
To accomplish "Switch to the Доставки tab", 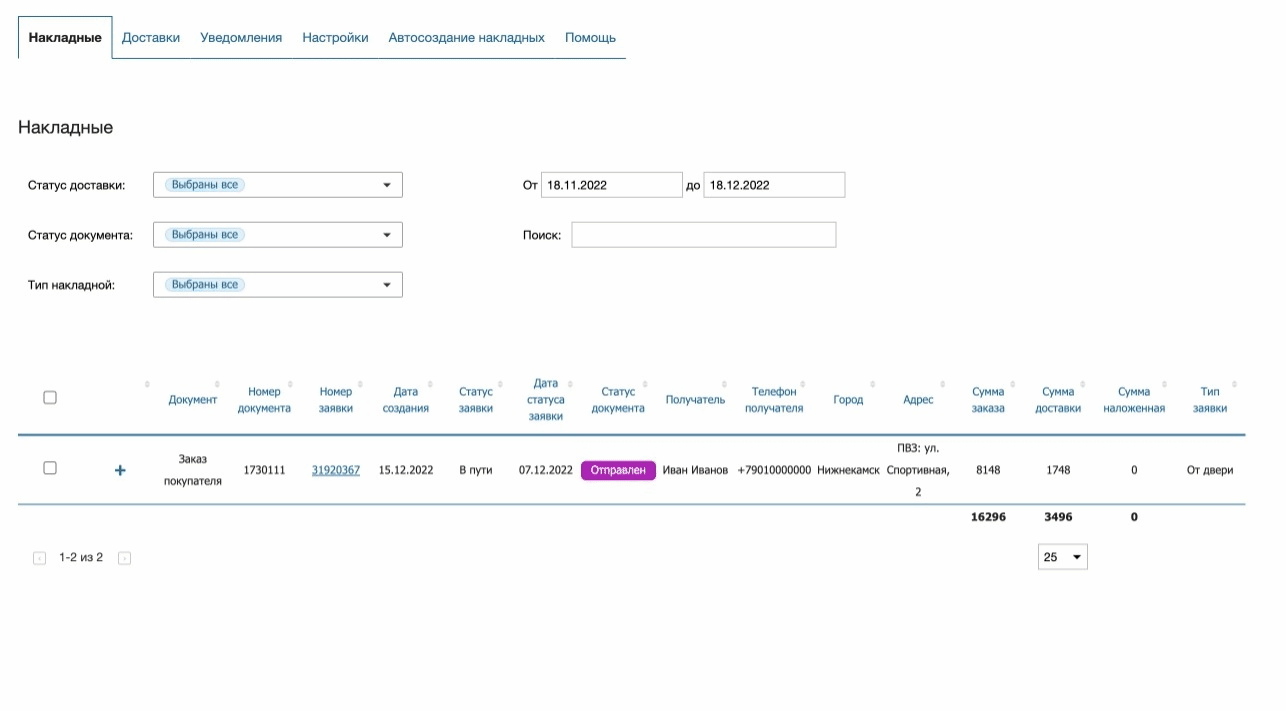I will click(x=151, y=38).
